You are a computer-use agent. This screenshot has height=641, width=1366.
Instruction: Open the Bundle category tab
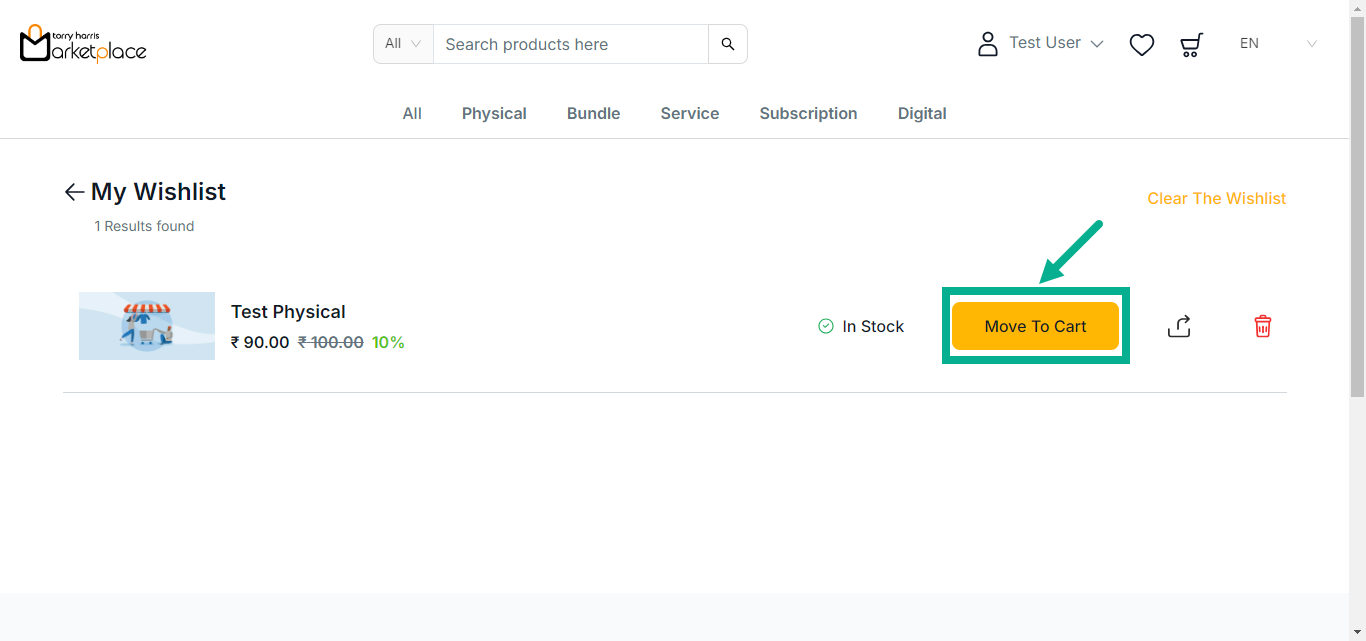[593, 114]
